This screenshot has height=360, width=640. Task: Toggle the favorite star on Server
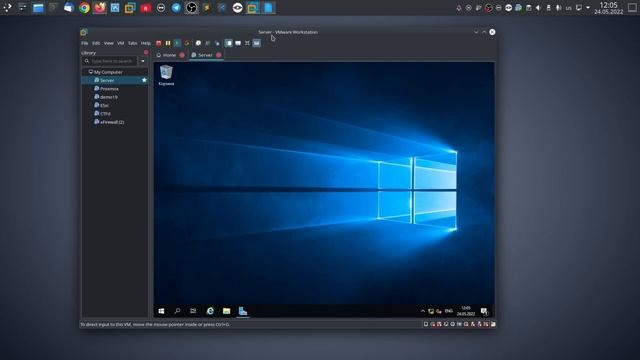(x=144, y=80)
